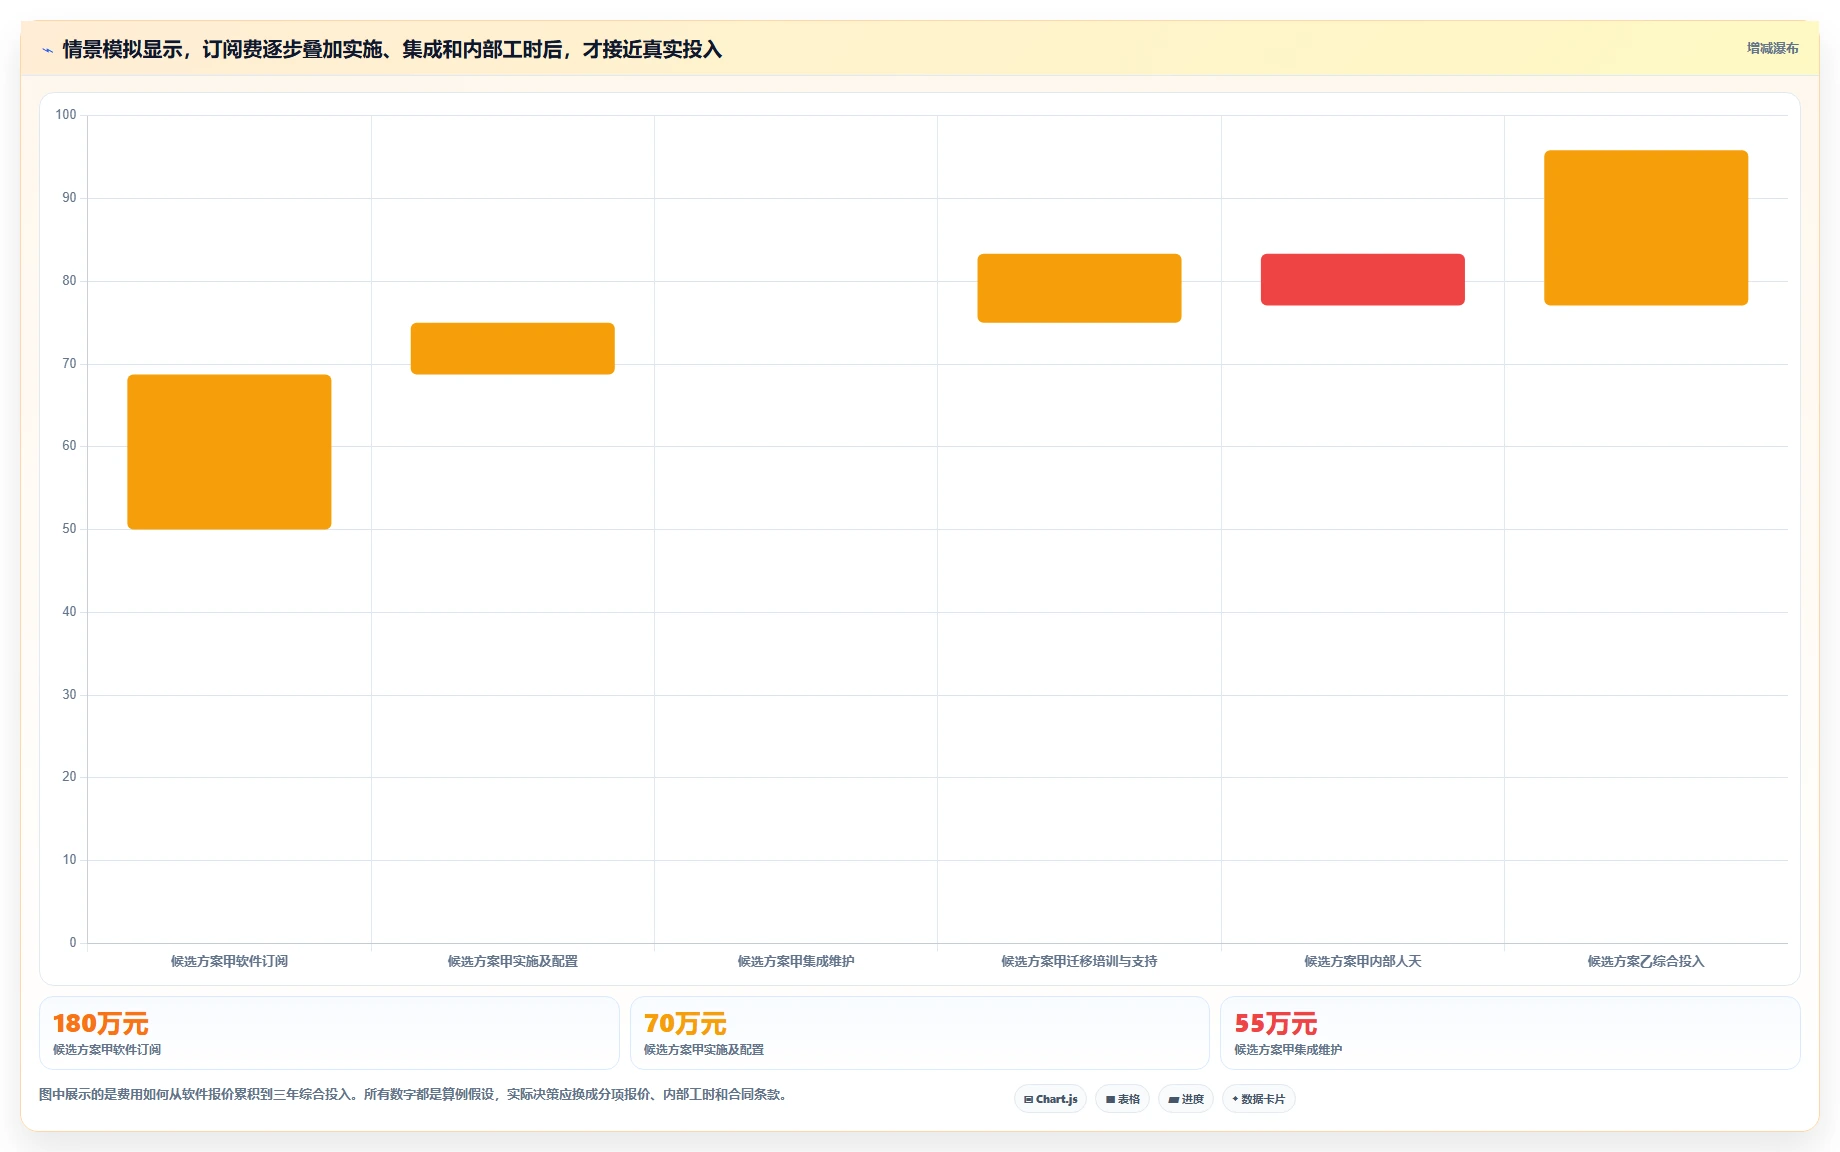The image size is (1840, 1152).
Task: Click the x-axis label 候选方案甲内部人天
Action: 1362,961
